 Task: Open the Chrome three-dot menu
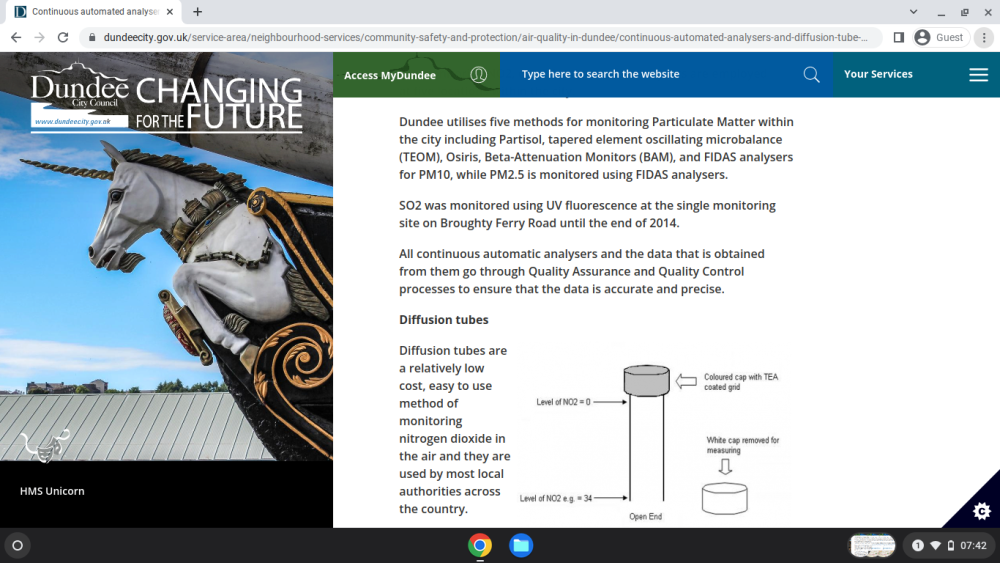click(x=984, y=38)
